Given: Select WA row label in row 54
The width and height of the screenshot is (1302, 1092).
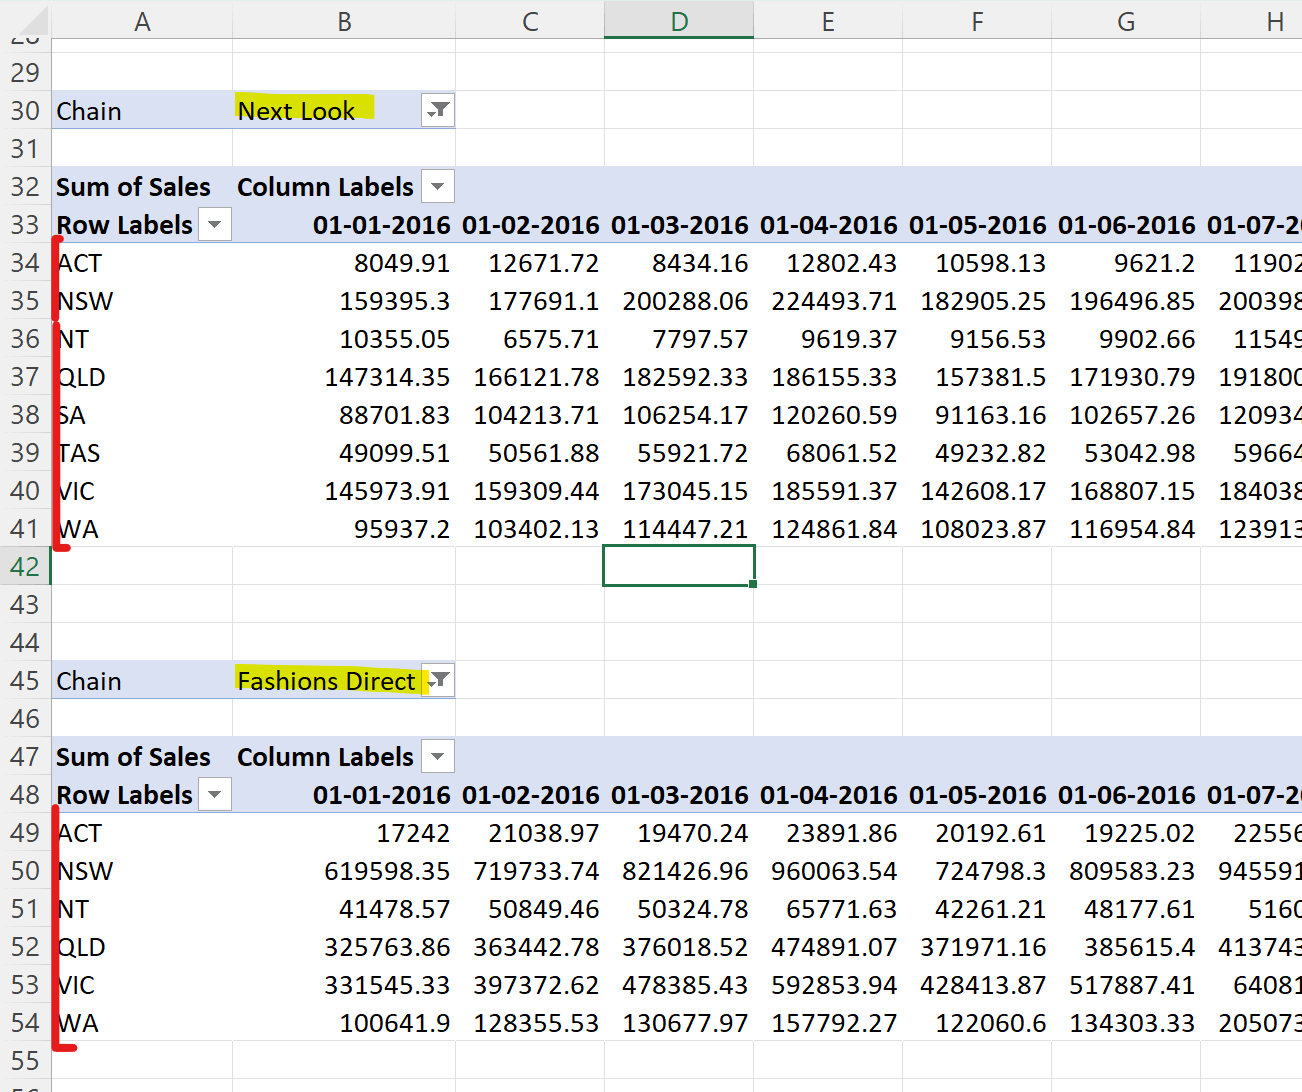Looking at the screenshot, I should (x=142, y=1022).
